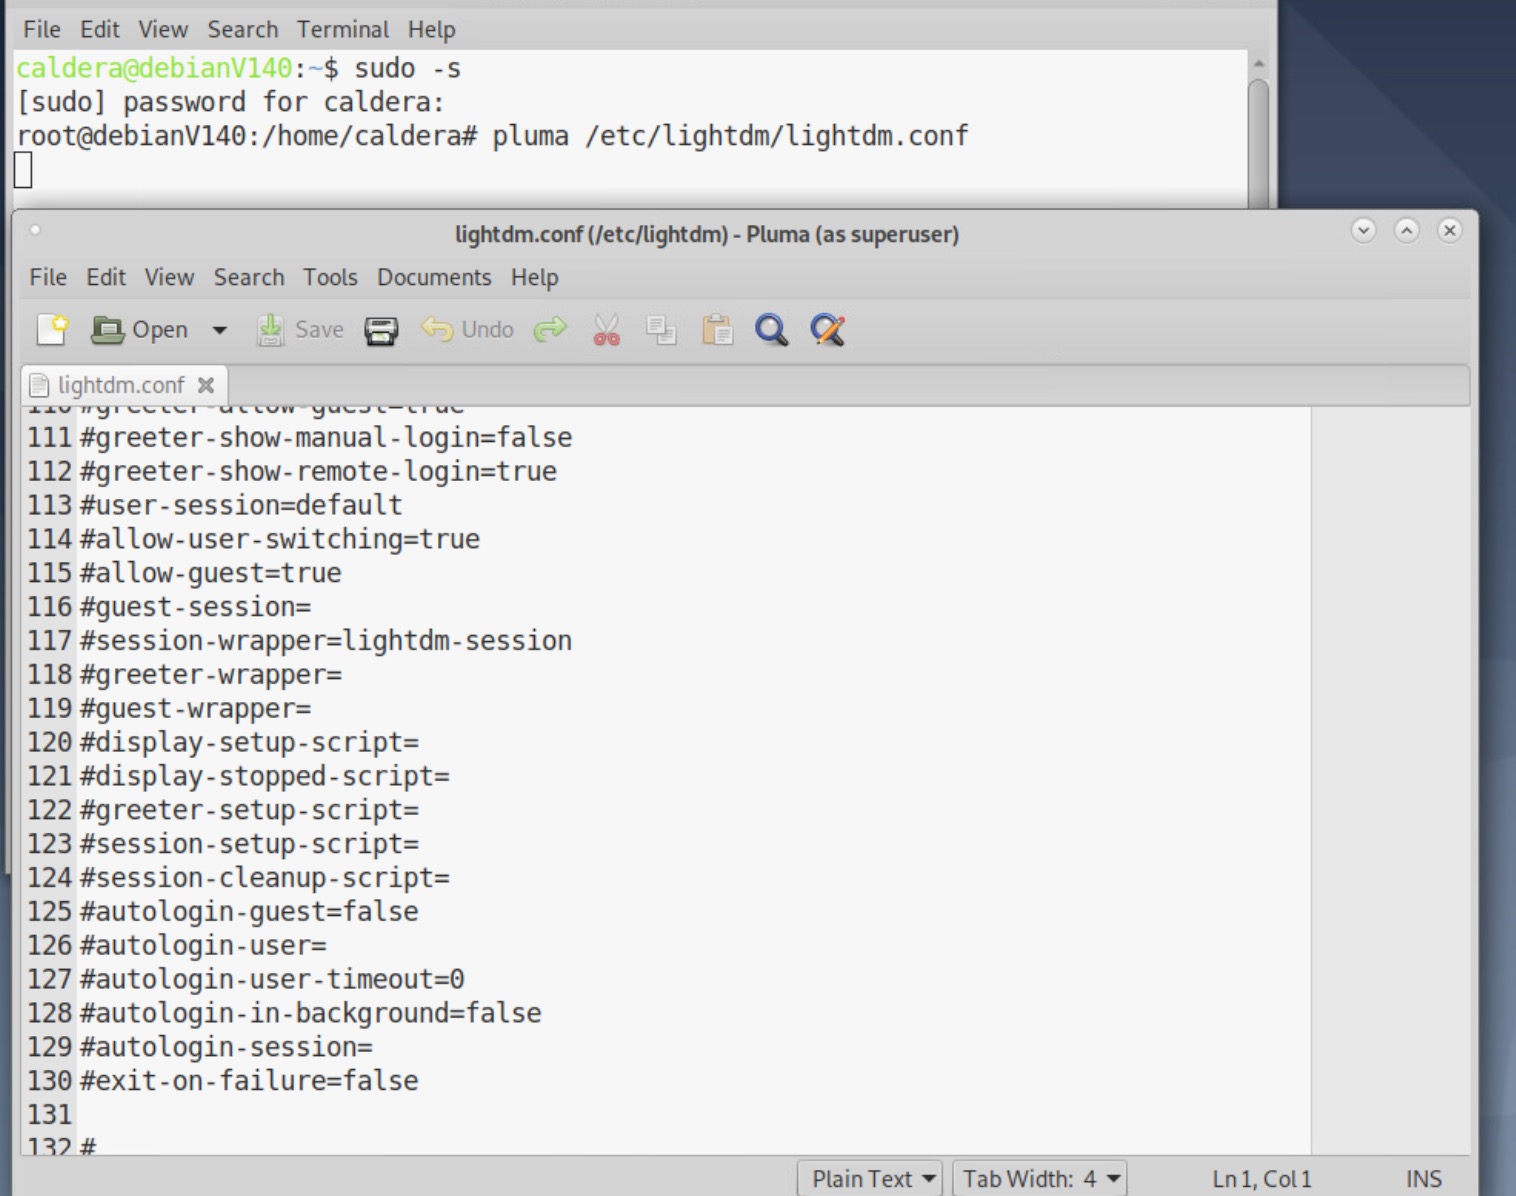Click the Open button in toolbar
The height and width of the screenshot is (1196, 1516).
pyautogui.click(x=140, y=329)
